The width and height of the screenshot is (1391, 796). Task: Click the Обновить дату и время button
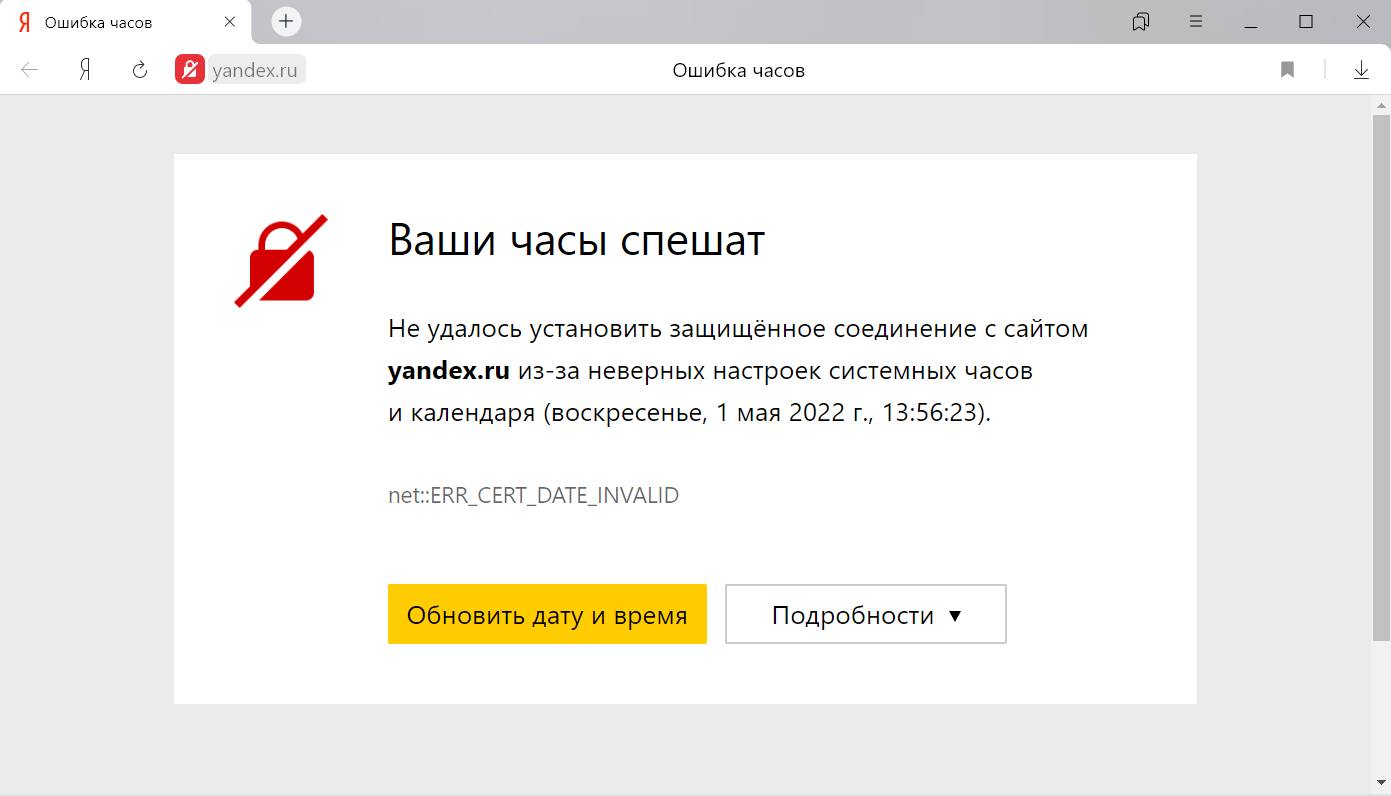tap(547, 614)
